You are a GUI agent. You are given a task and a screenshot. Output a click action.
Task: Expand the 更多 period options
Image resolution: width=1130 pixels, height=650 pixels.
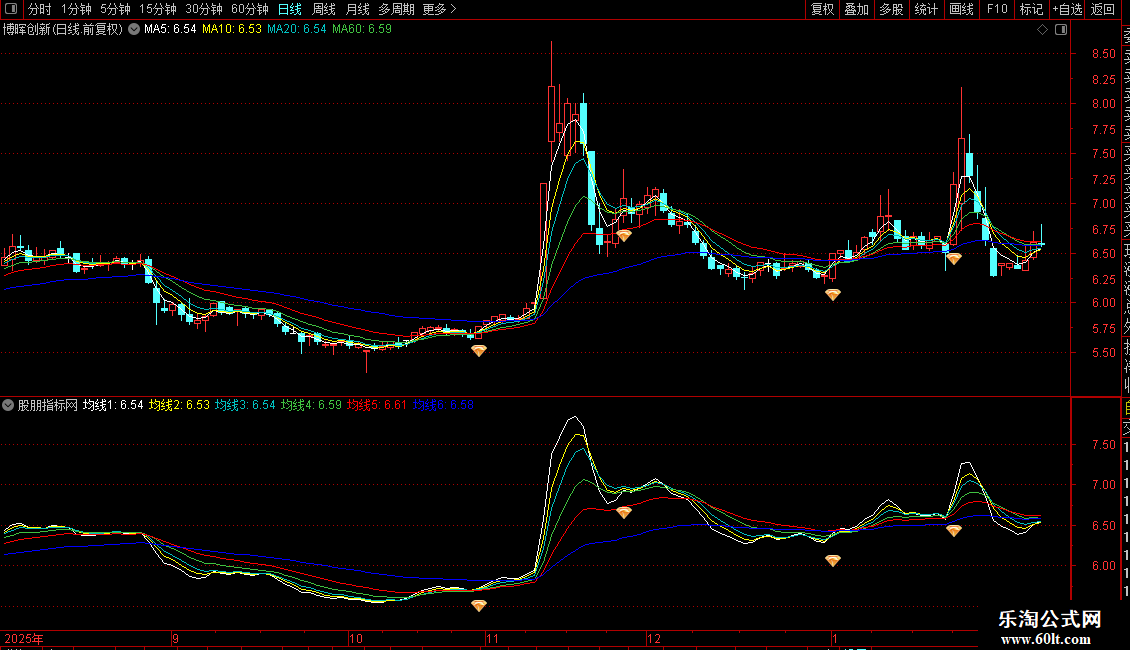click(x=440, y=9)
